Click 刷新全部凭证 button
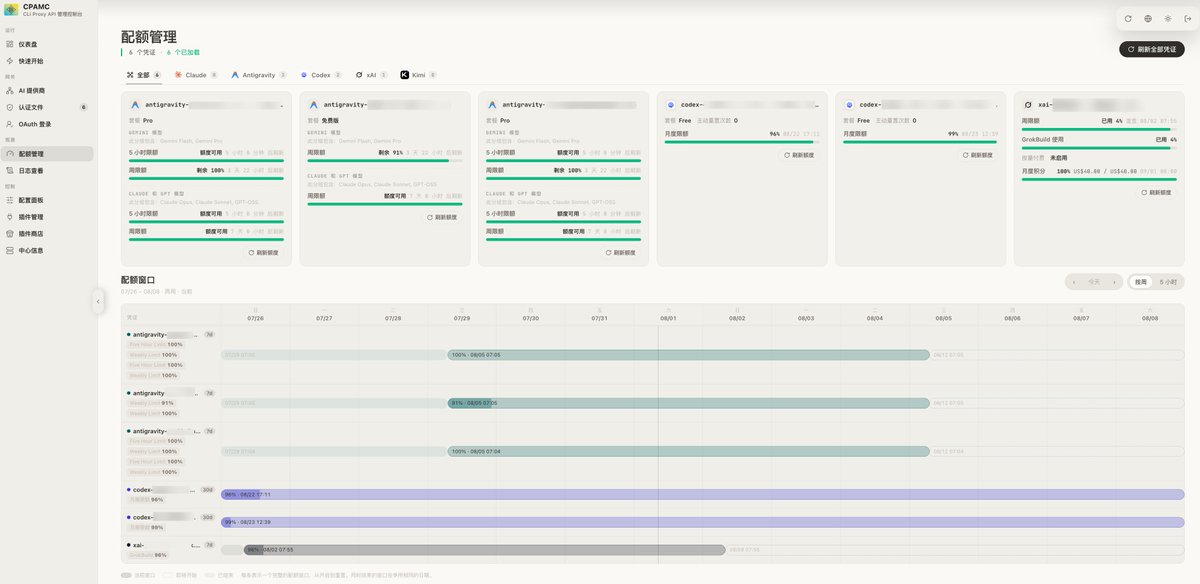The height and width of the screenshot is (584, 1200). (x=1152, y=49)
